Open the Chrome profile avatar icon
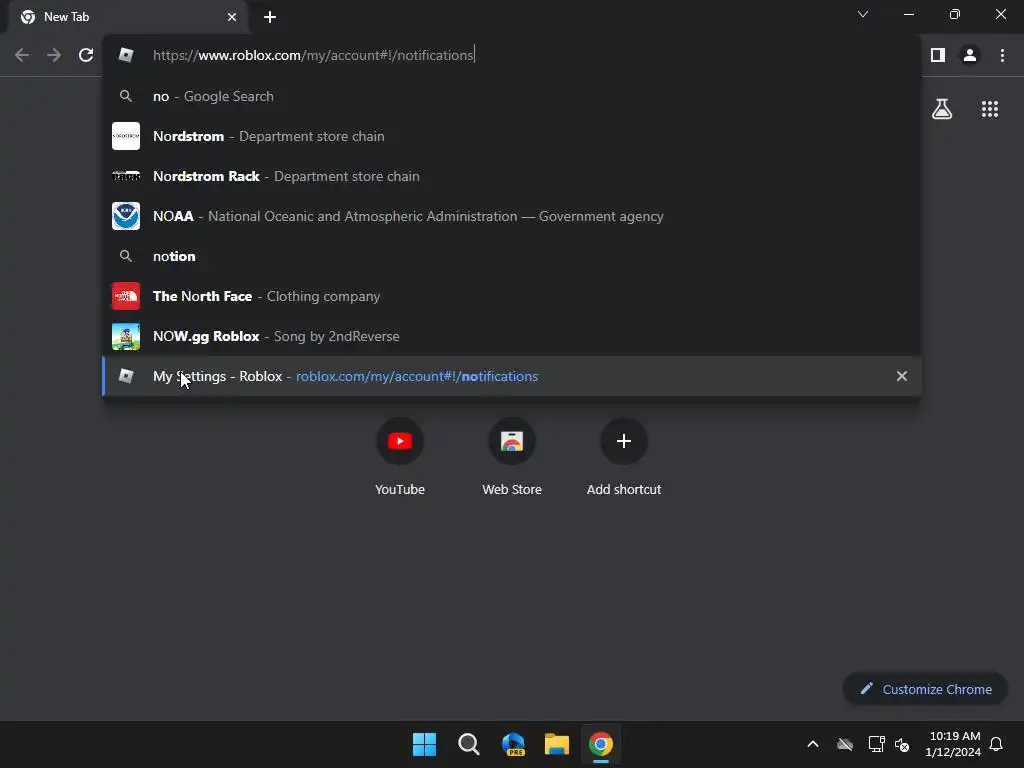Image resolution: width=1024 pixels, height=768 pixels. (970, 55)
